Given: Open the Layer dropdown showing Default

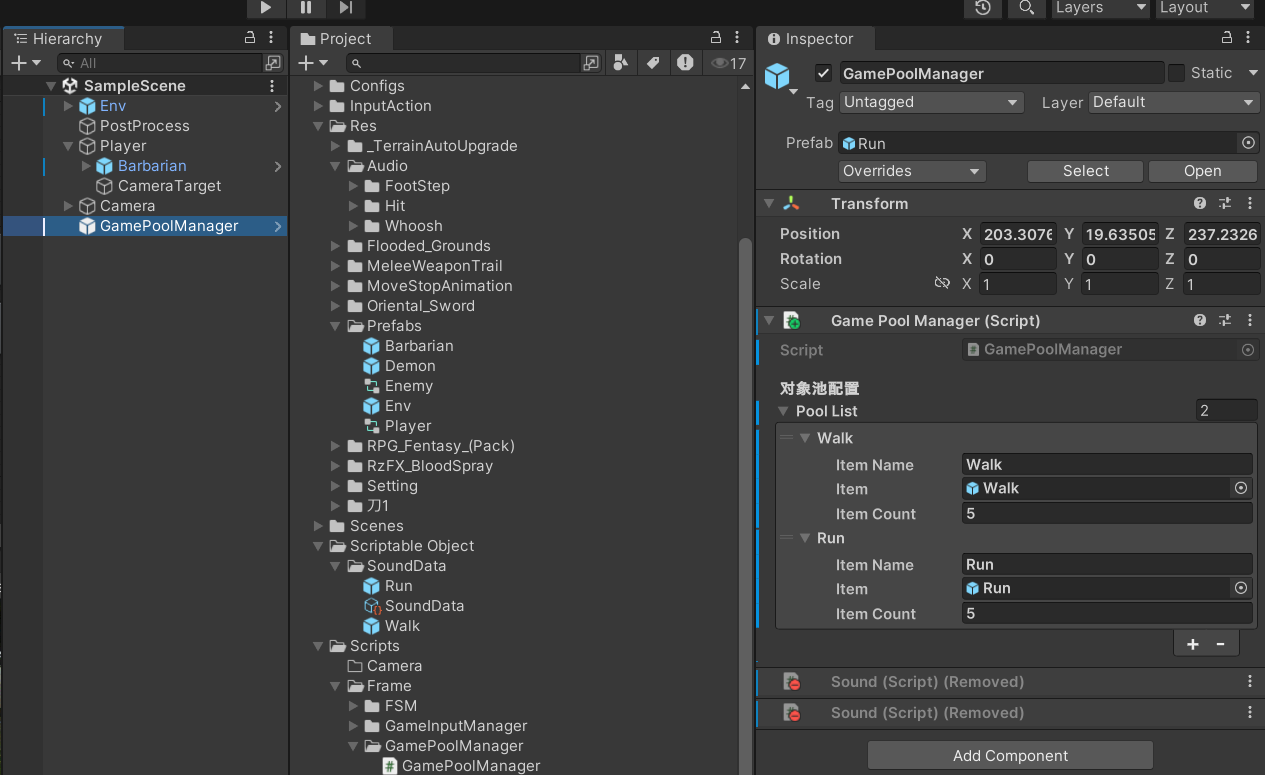Looking at the screenshot, I should pos(1174,102).
